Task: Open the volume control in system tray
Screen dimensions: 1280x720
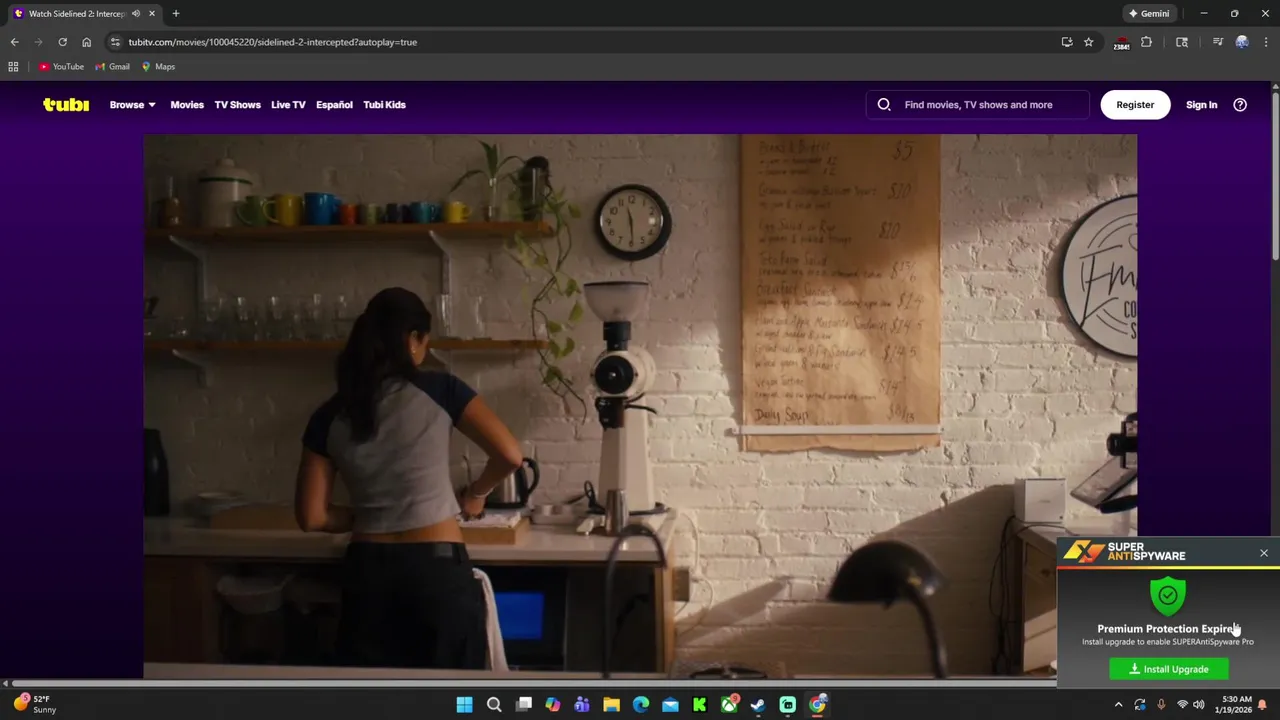Action: point(1199,705)
